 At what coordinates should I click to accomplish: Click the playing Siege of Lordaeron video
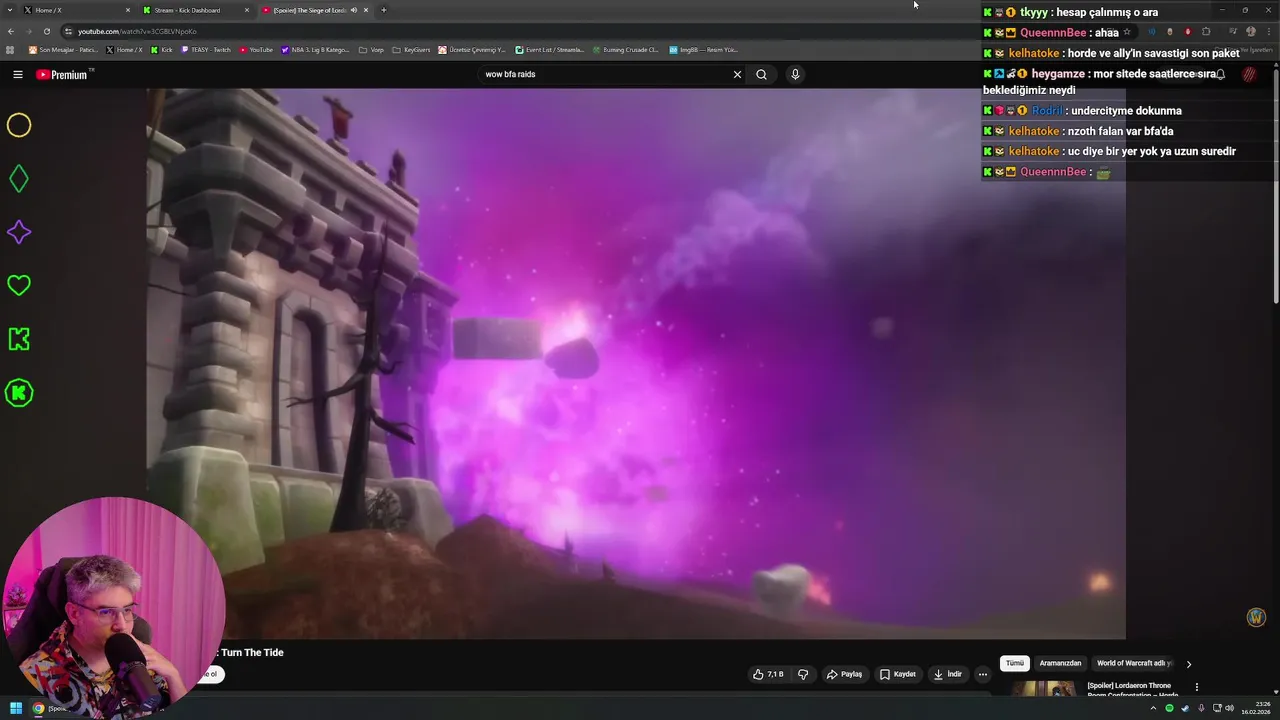(x=636, y=363)
